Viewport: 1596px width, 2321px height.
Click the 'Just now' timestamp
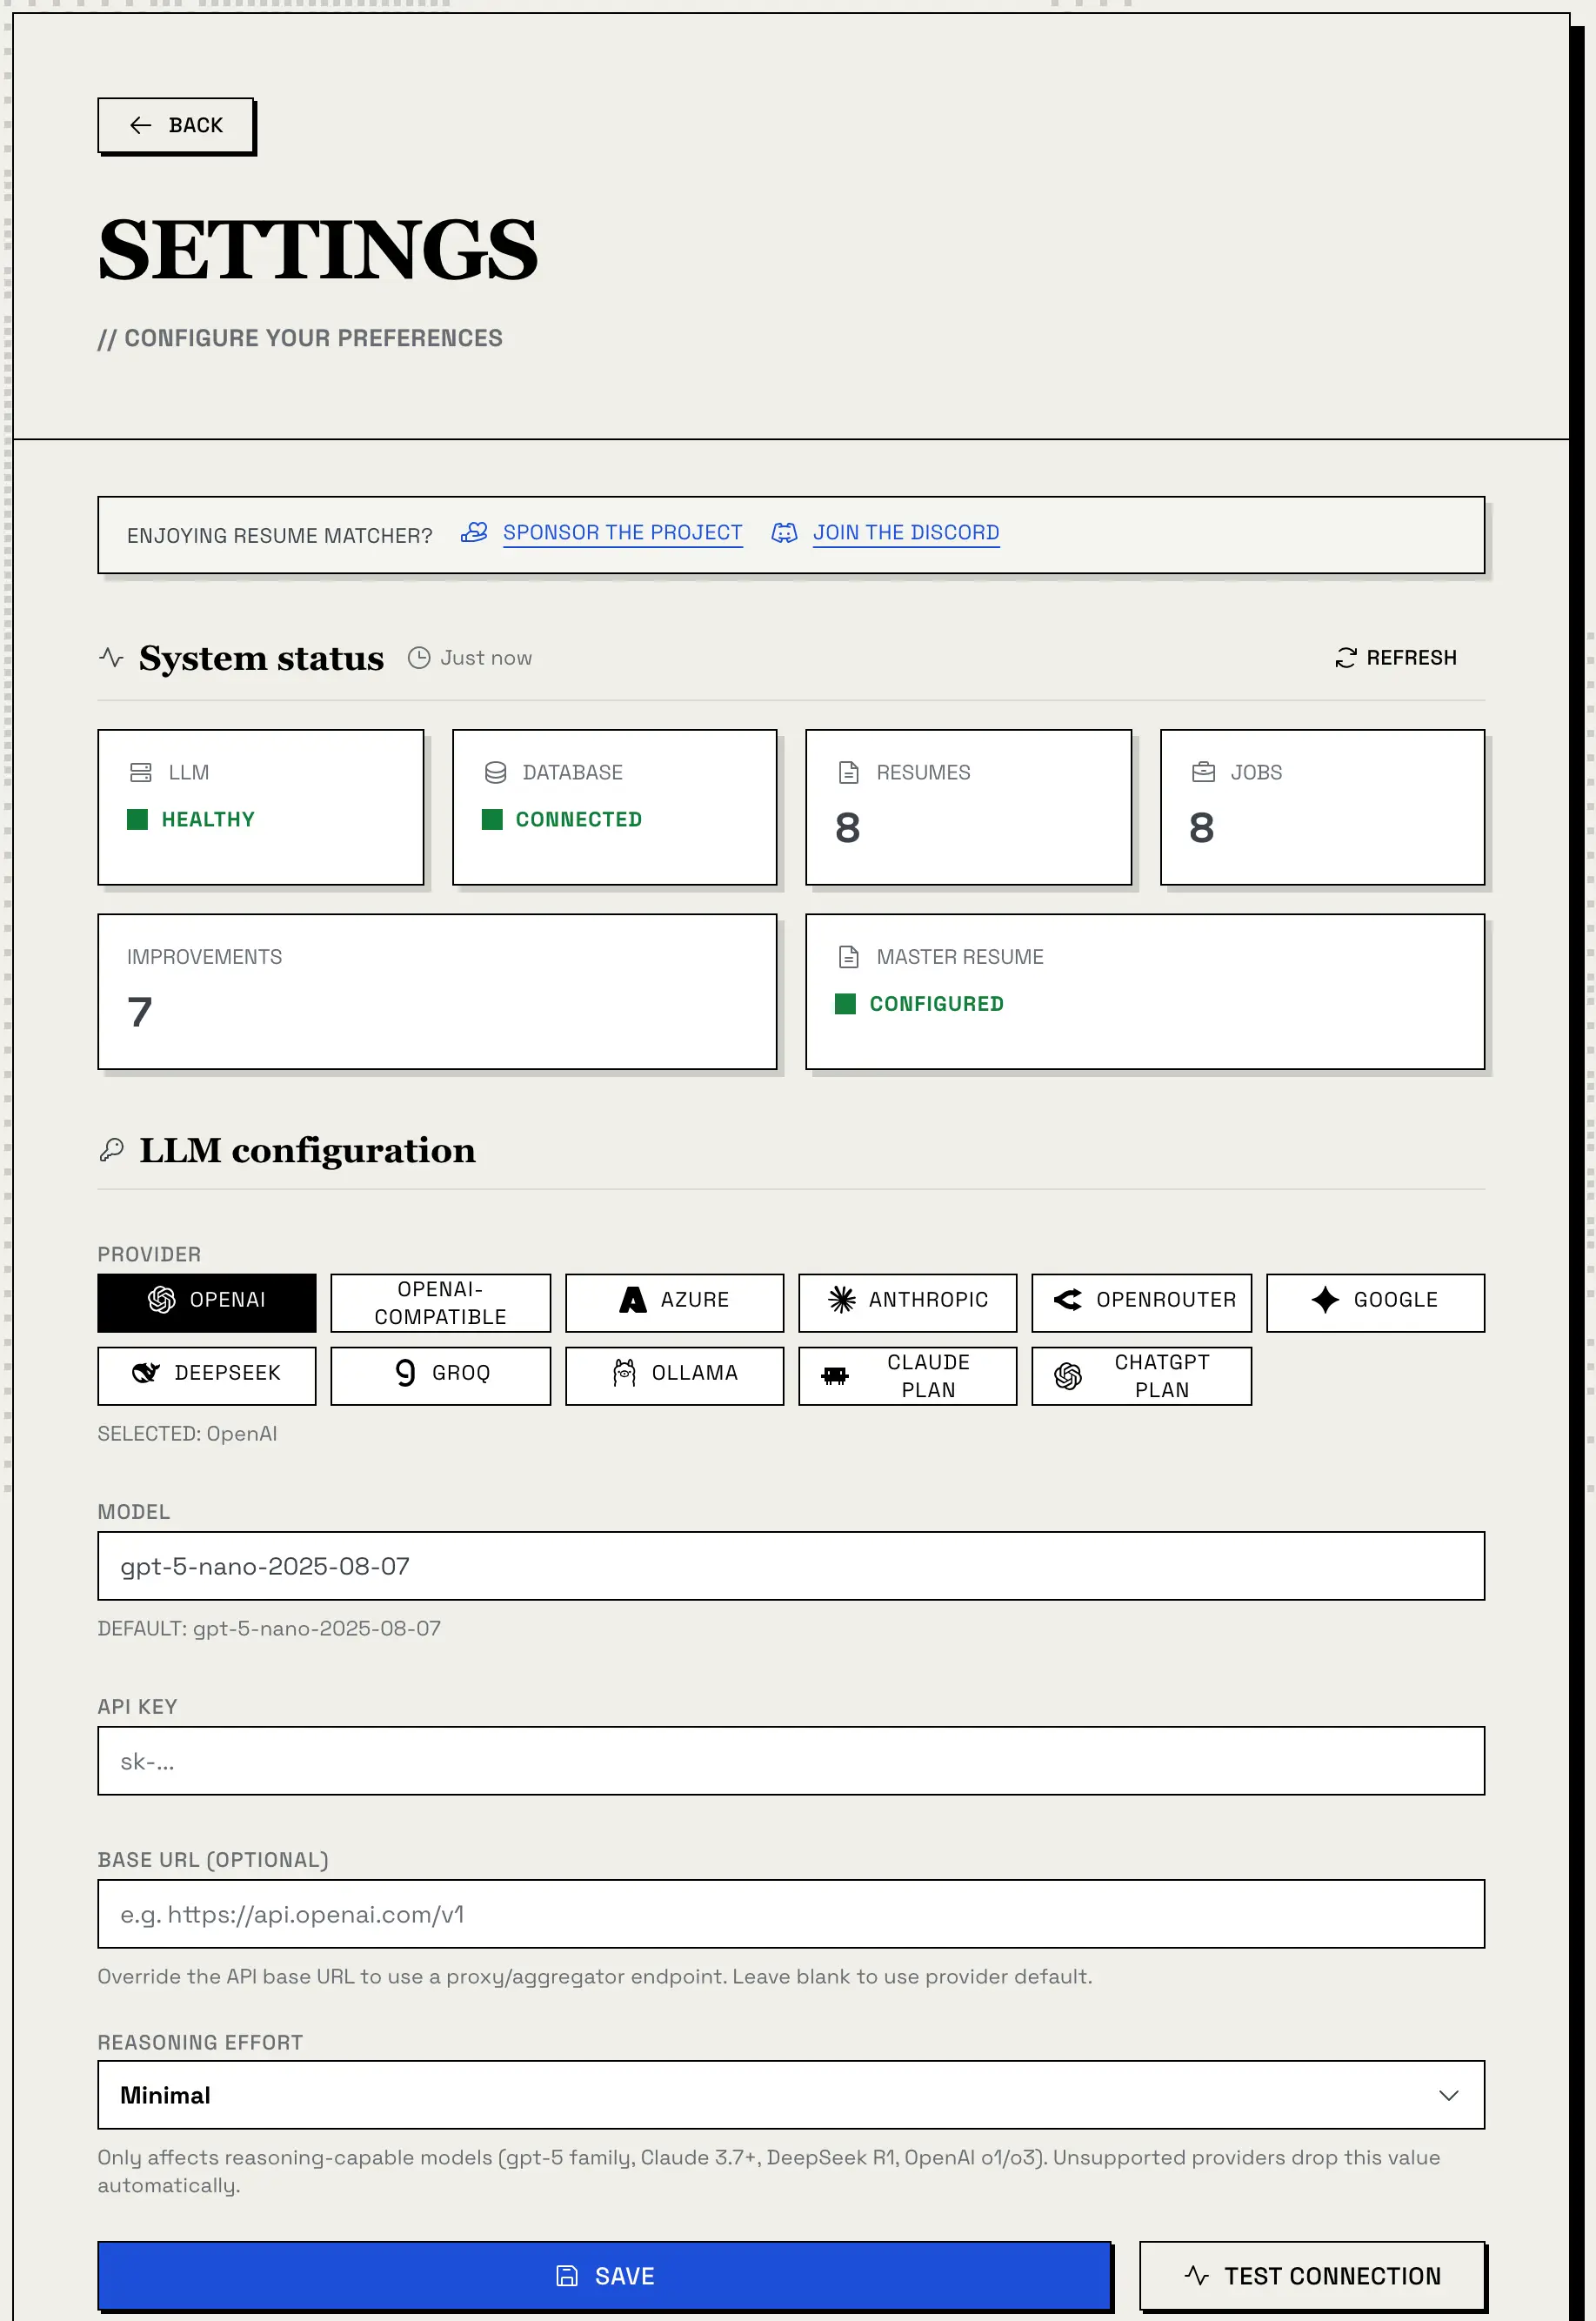coord(486,658)
